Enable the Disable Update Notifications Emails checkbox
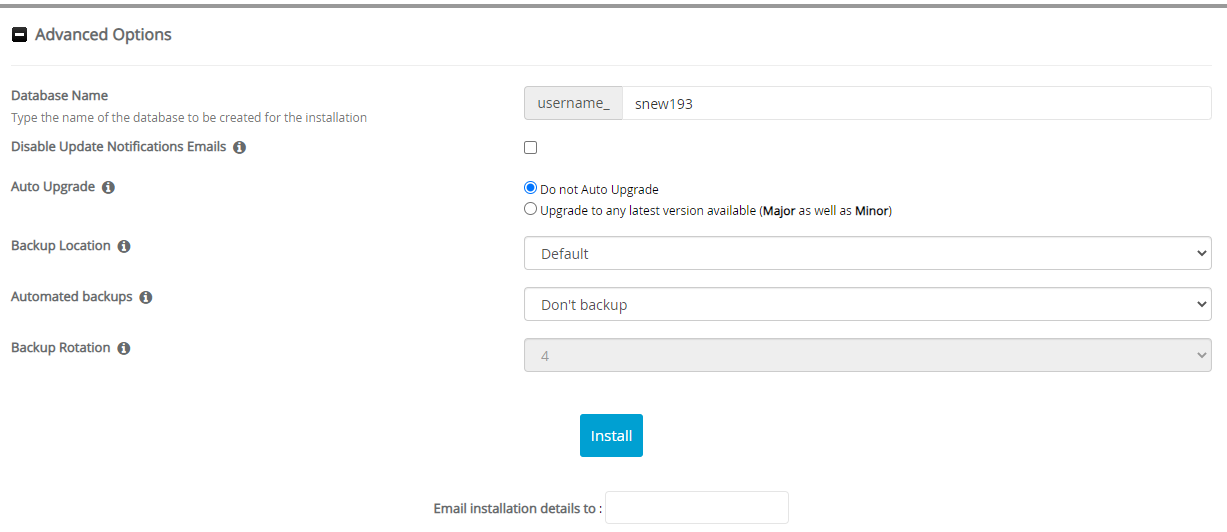1227x532 pixels. tap(531, 148)
